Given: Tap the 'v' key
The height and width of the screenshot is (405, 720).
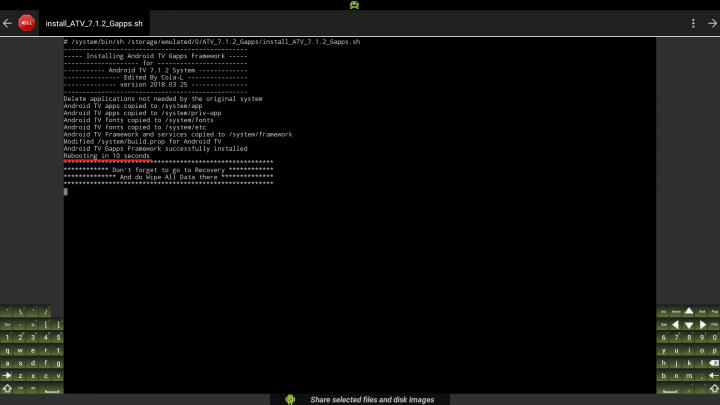Looking at the screenshot, I should 58,376.
